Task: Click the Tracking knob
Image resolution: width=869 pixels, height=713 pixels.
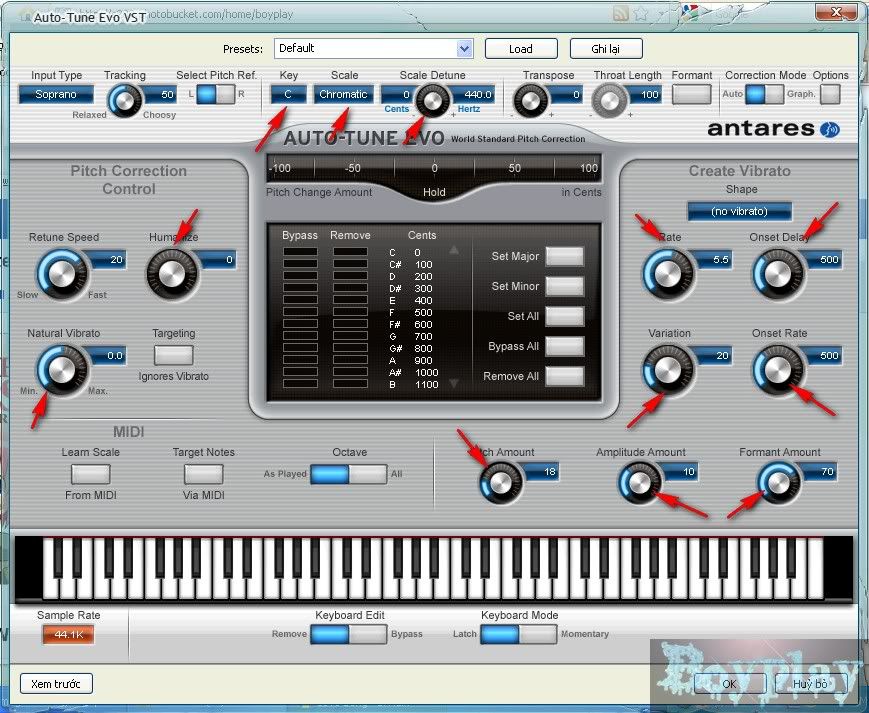Action: click(125, 99)
